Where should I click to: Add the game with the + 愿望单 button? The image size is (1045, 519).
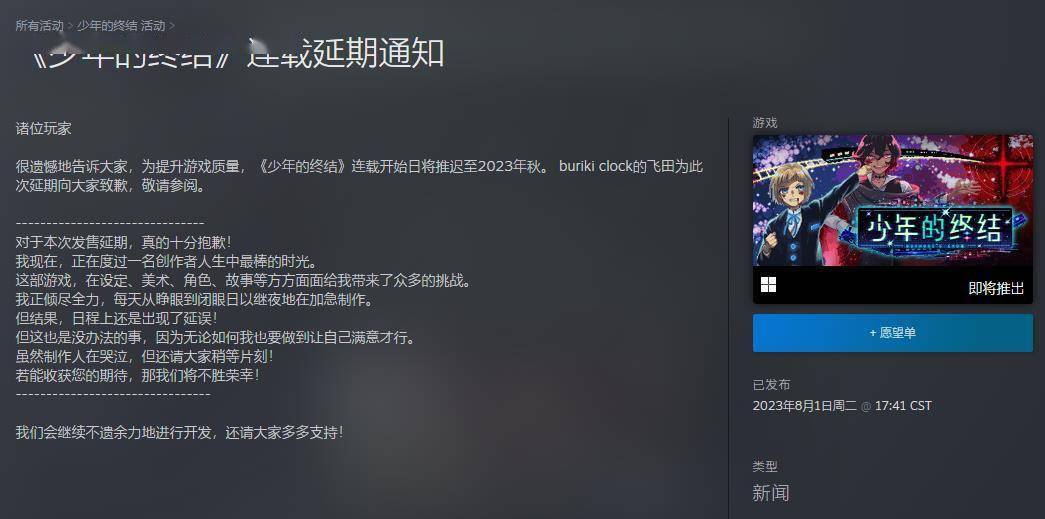(x=892, y=332)
